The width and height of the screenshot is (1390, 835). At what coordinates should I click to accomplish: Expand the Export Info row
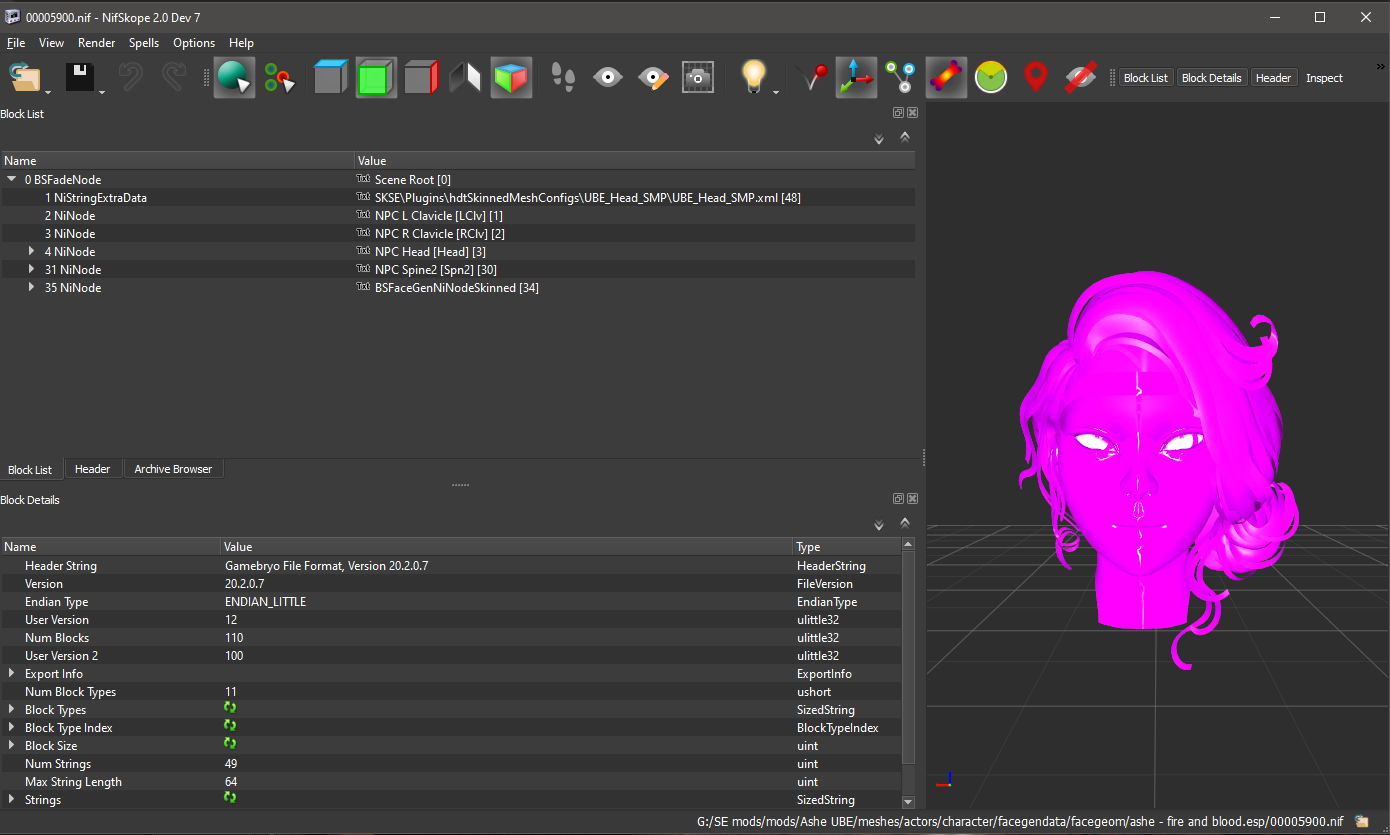pyautogui.click(x=12, y=674)
